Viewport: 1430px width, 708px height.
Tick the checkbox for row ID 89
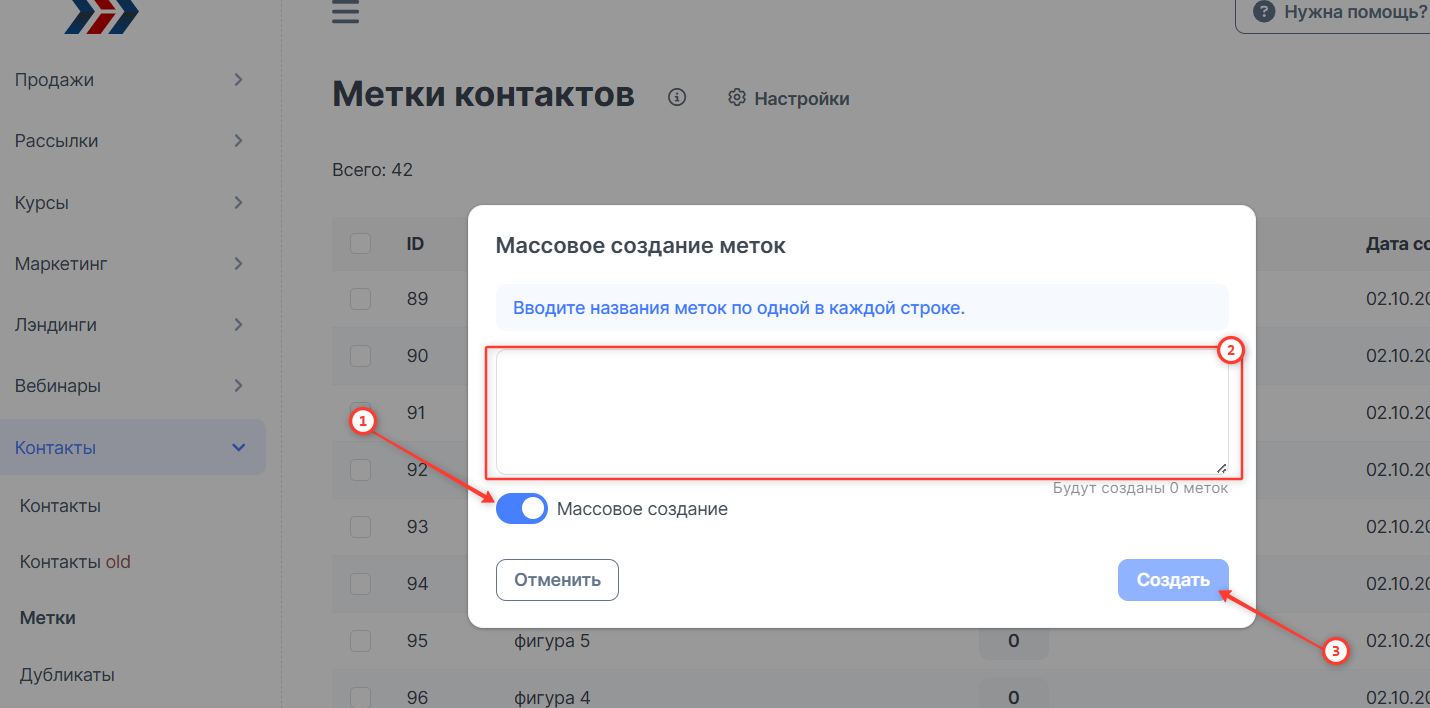[x=360, y=298]
